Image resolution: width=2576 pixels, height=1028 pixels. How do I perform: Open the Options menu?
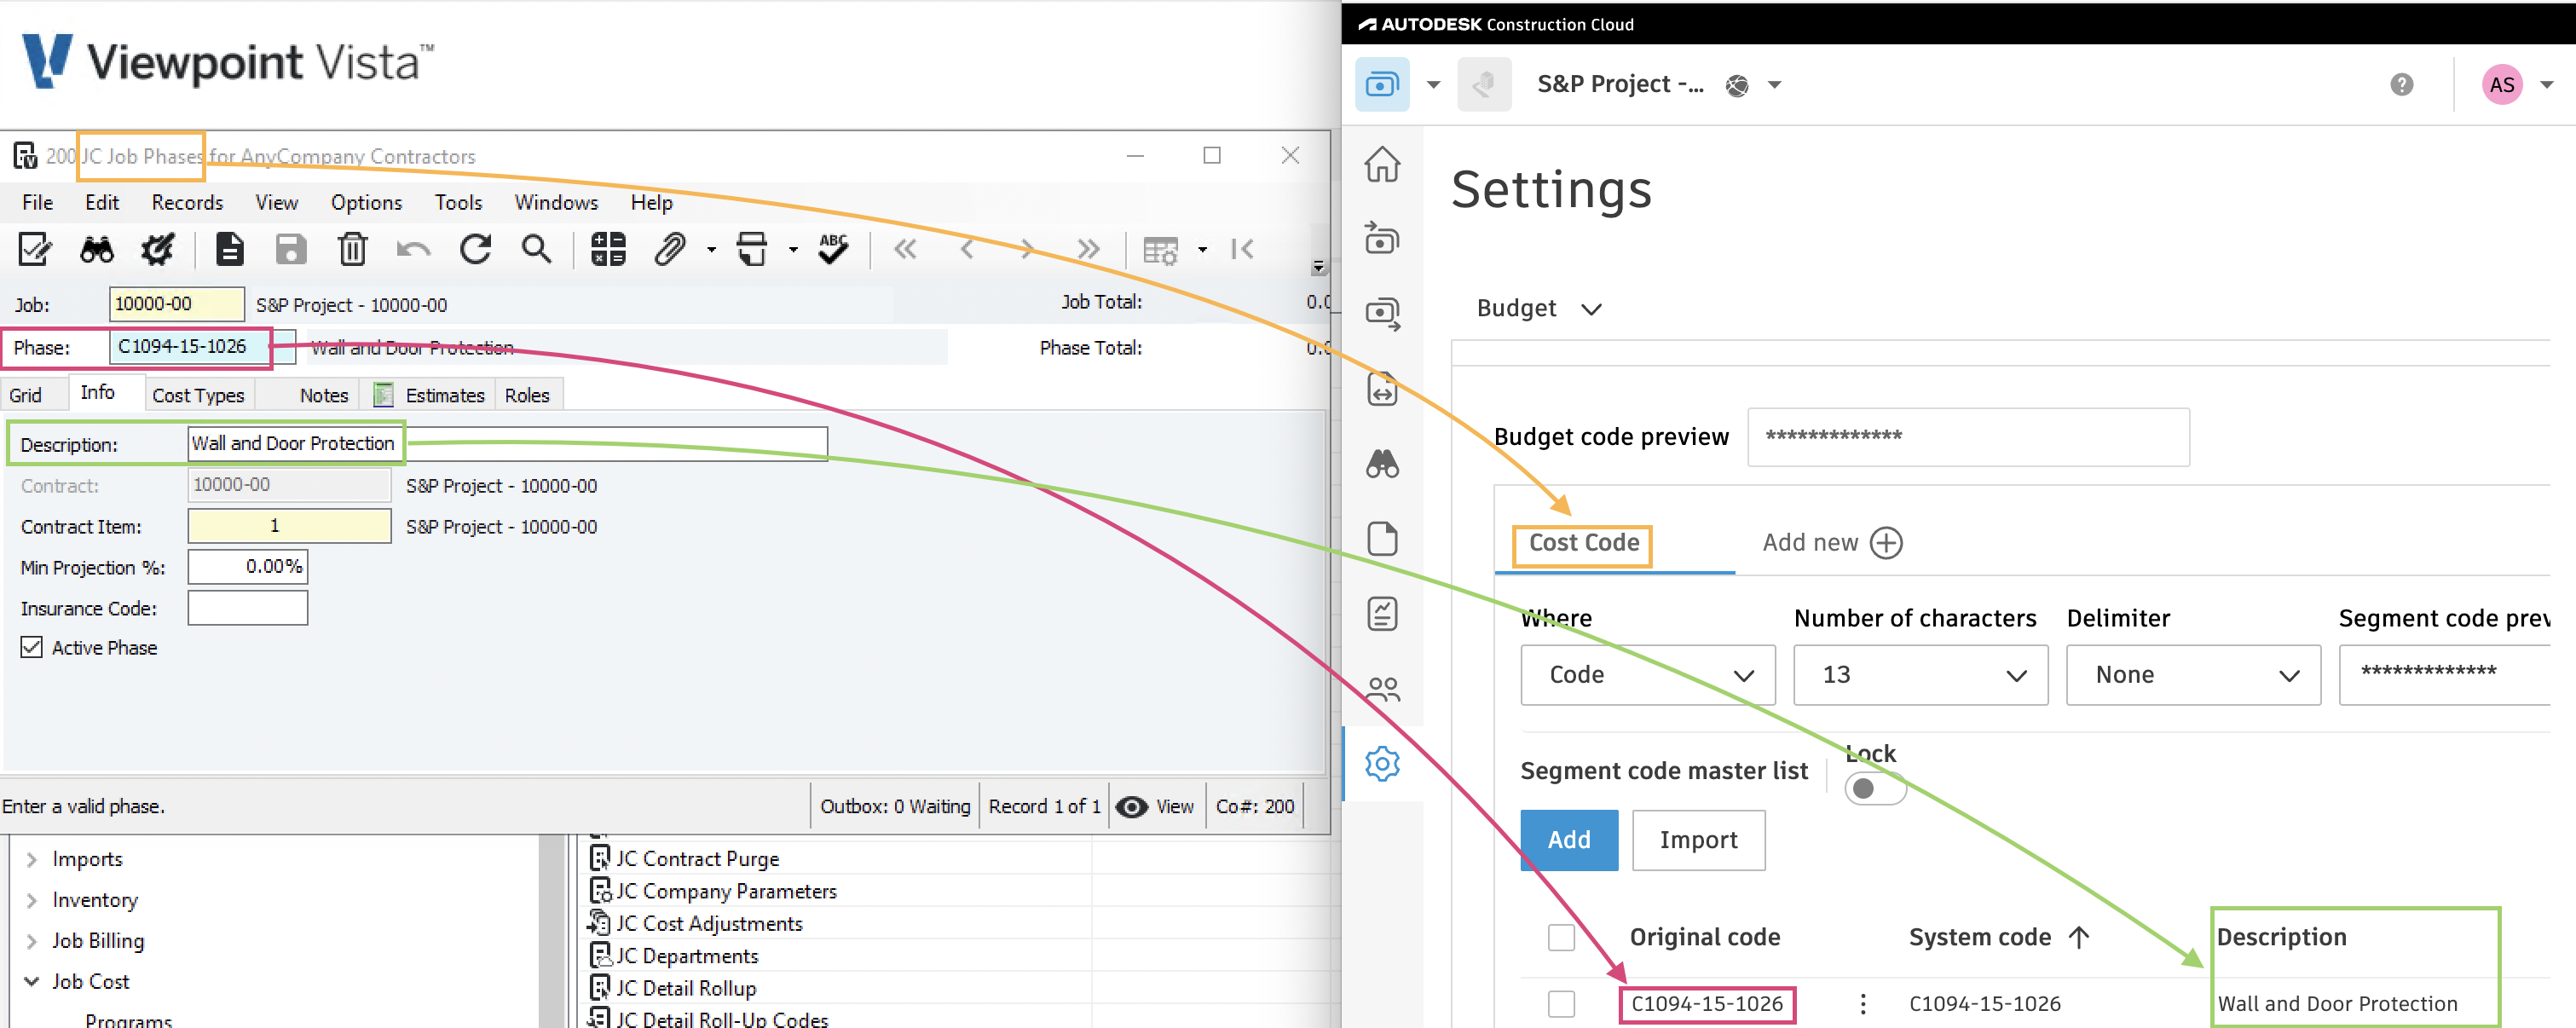coord(366,202)
